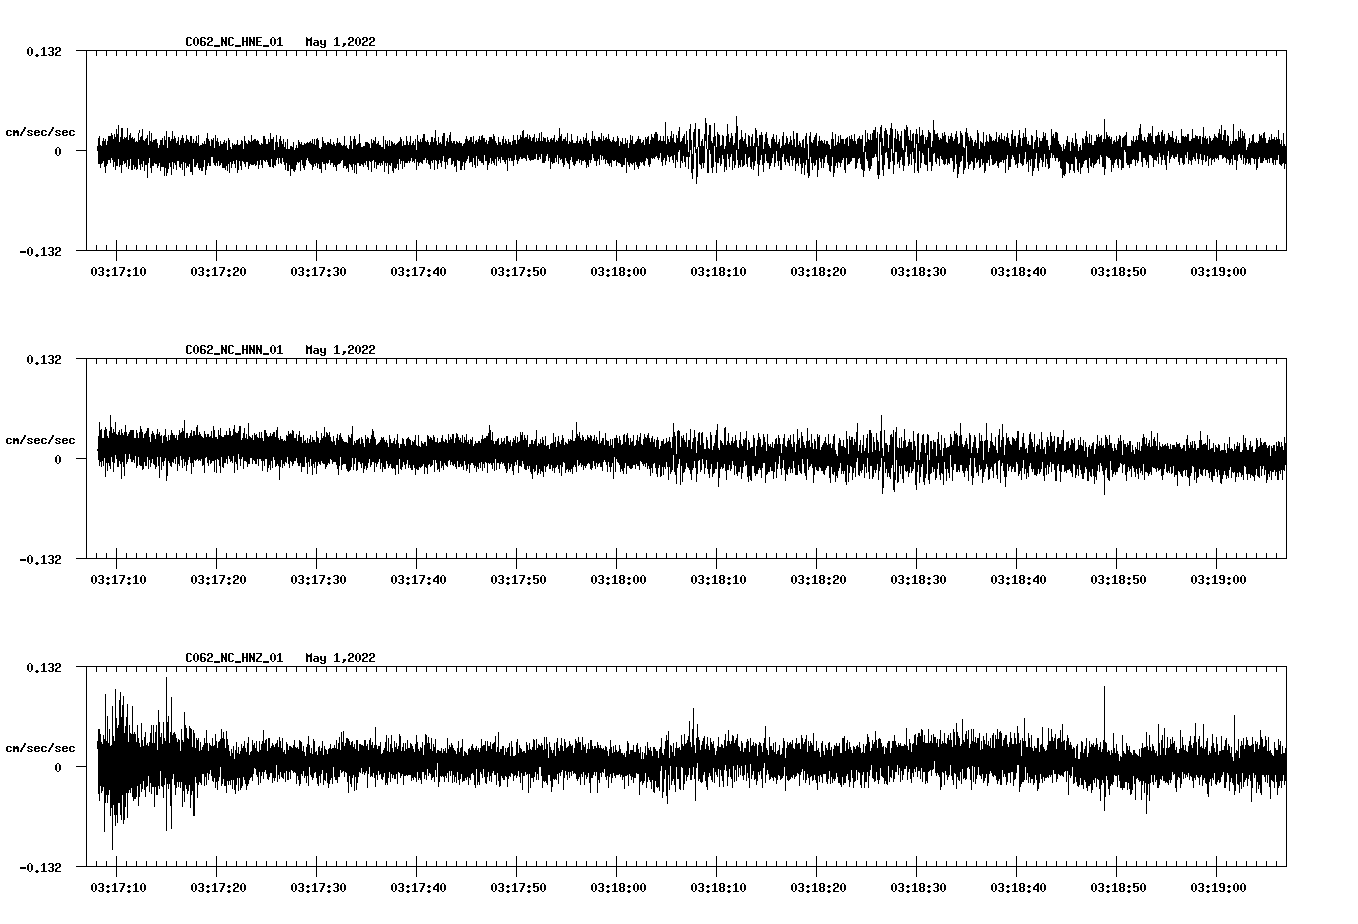1358x924 pixels.
Task: Click the cm/sec/sec unit label on HNE plot
Action: point(40,132)
